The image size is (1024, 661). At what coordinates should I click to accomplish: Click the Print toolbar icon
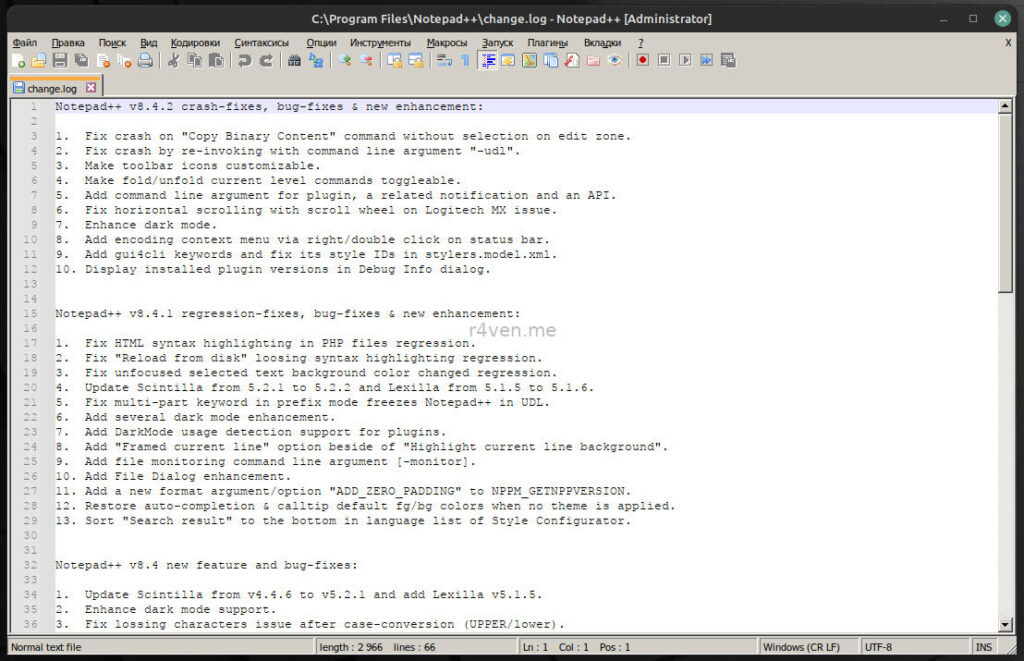(145, 61)
